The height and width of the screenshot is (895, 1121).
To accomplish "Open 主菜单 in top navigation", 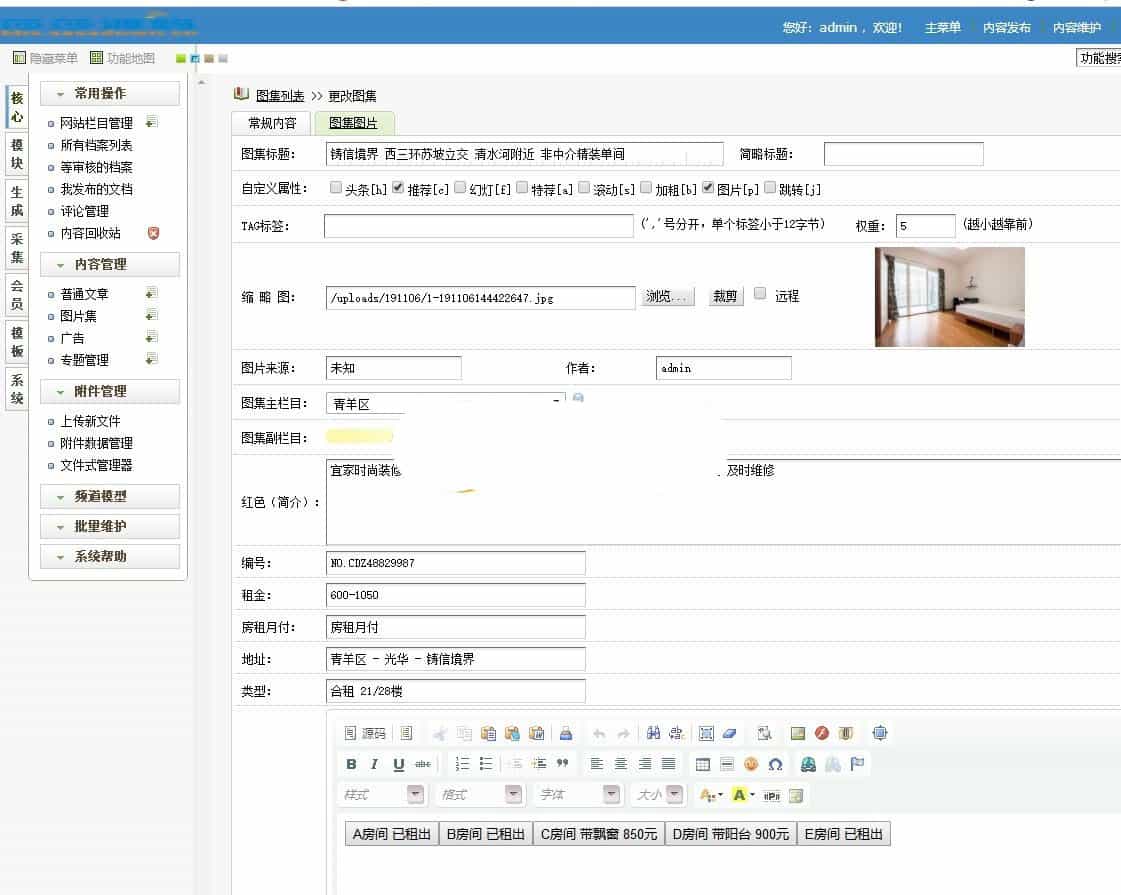I will 942,28.
